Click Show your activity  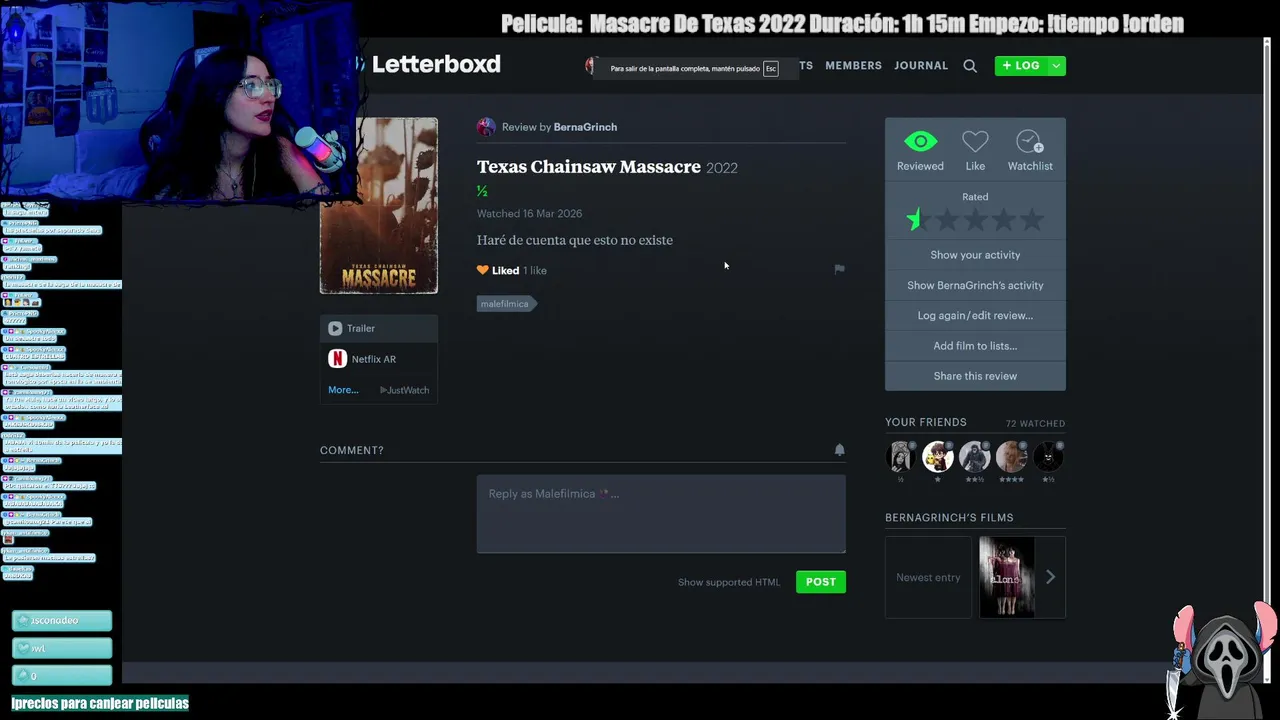click(975, 255)
